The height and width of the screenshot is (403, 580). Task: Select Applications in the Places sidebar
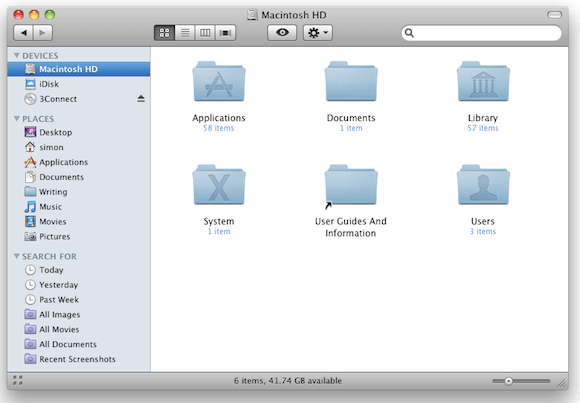[78, 162]
